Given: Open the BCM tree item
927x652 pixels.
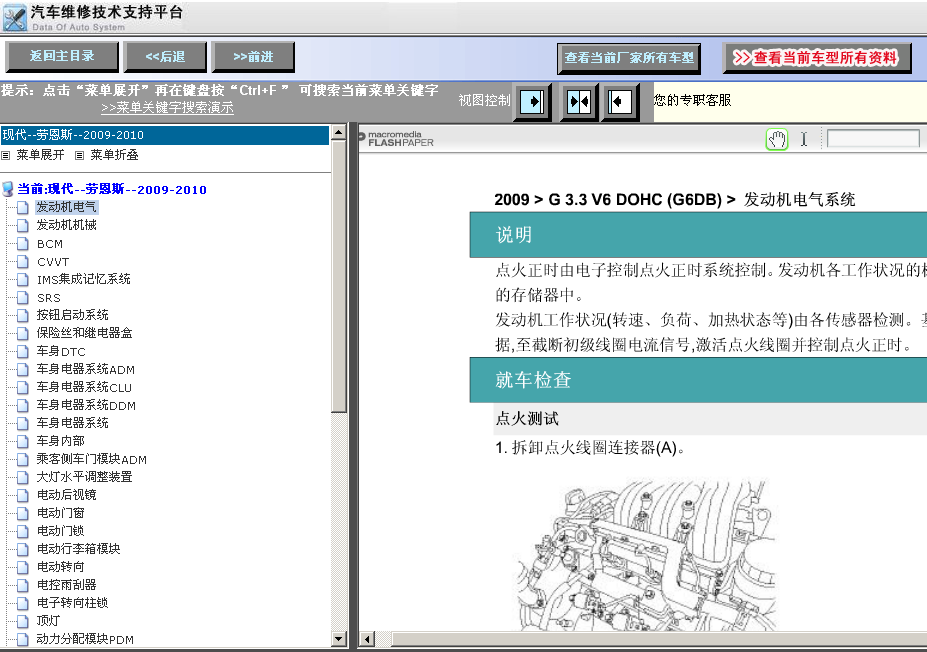Looking at the screenshot, I should 50,244.
